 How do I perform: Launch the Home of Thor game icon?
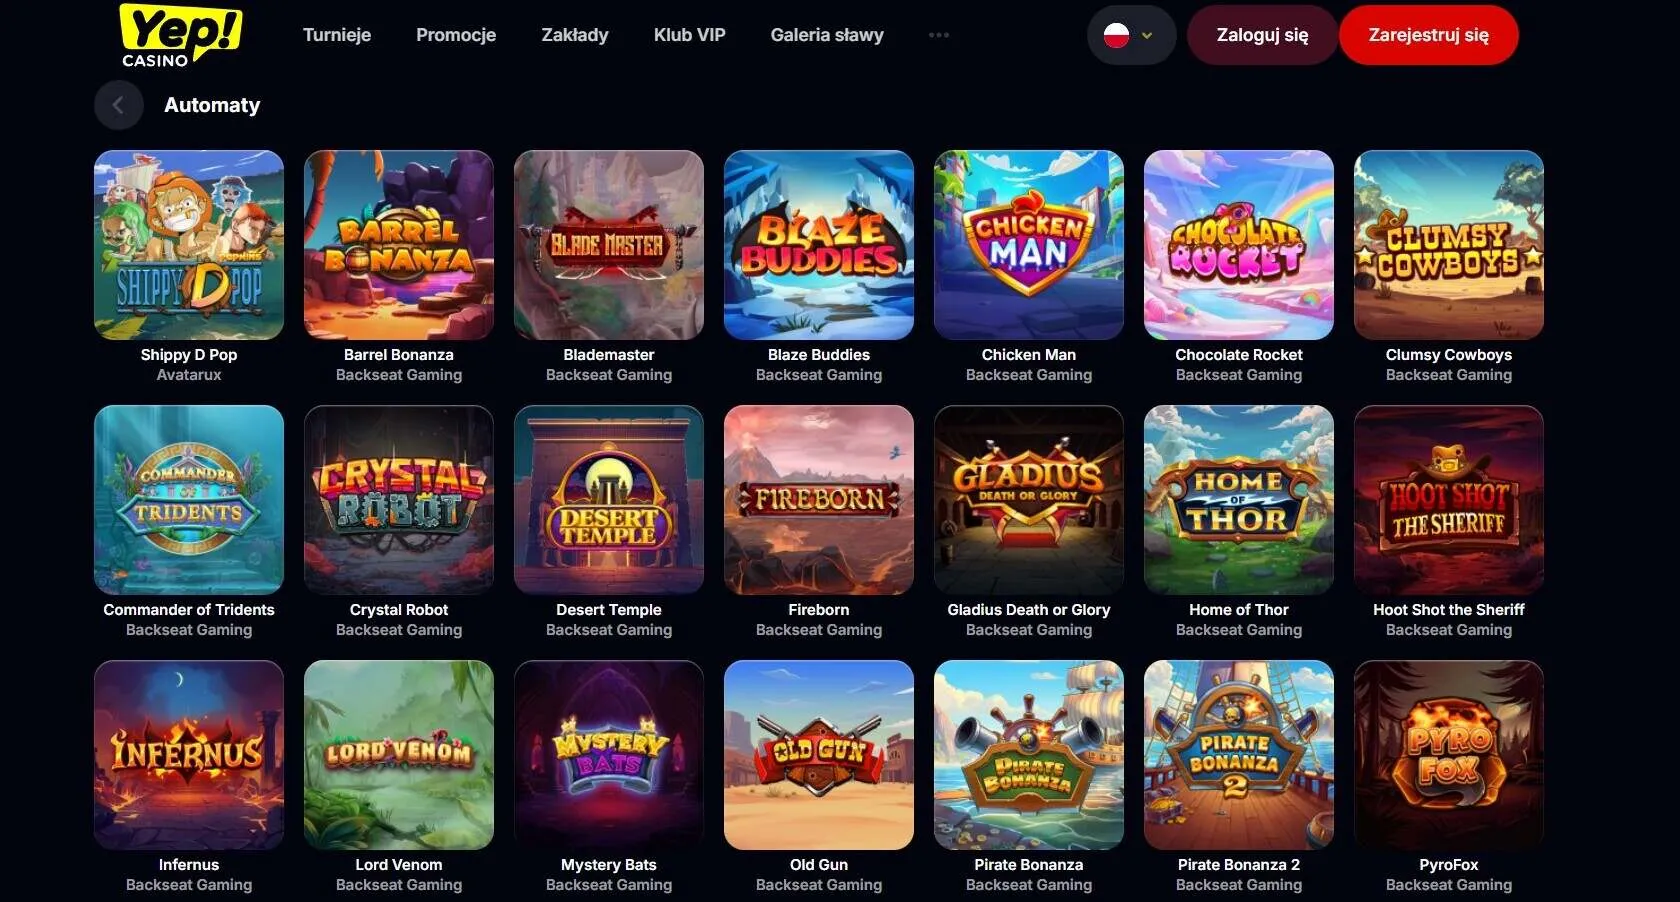(1239, 500)
